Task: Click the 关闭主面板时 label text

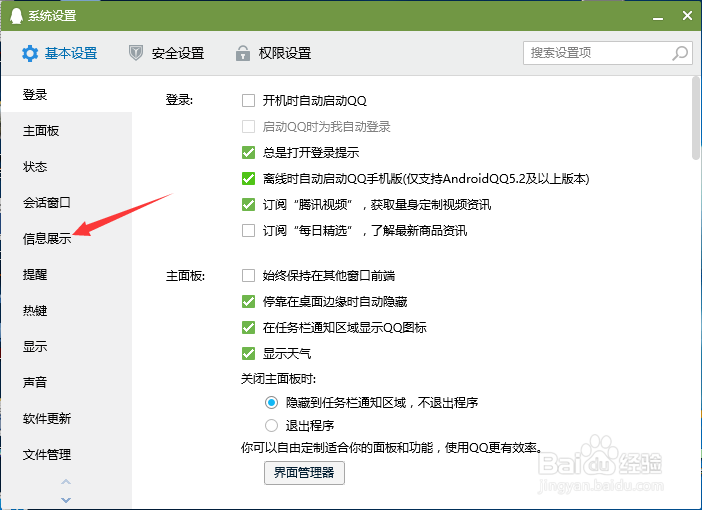Action: (x=278, y=379)
